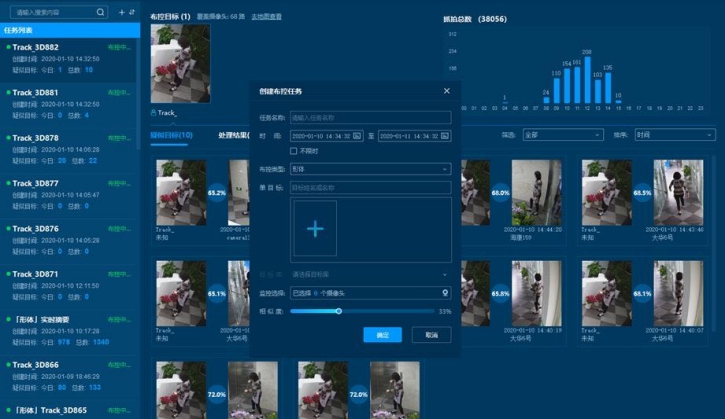Viewport: 725px width, 419px height.
Task: Click the large plus to upload target image
Action: pos(315,229)
